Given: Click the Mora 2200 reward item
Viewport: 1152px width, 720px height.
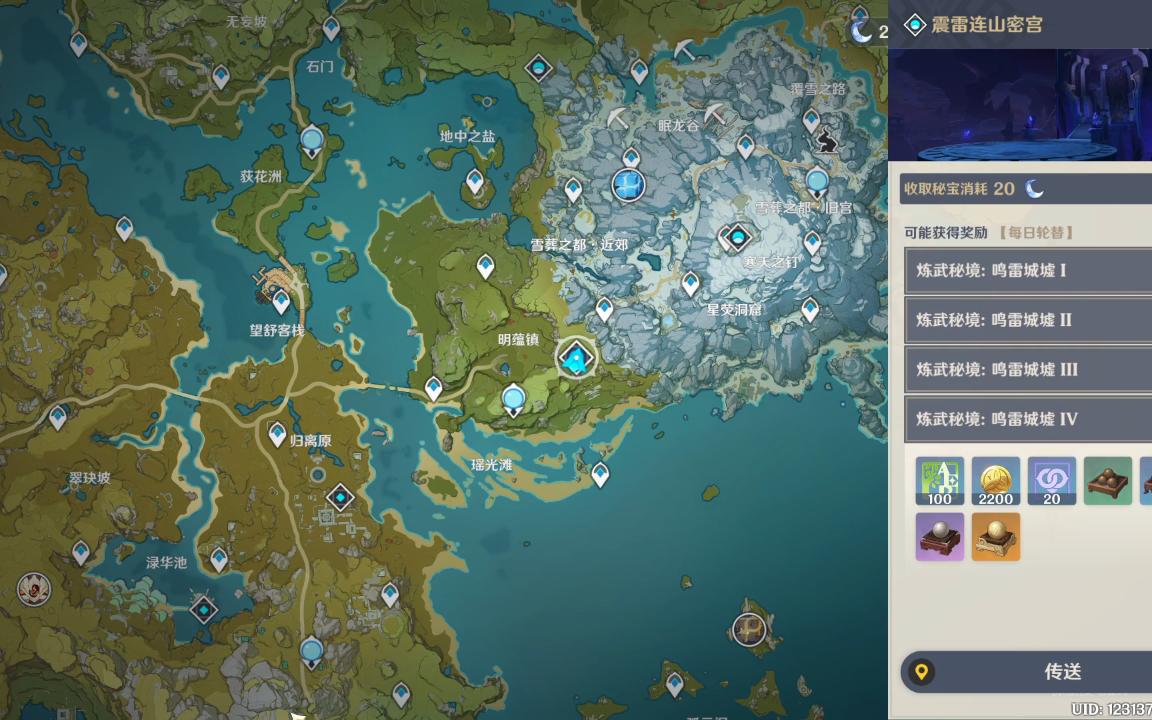Looking at the screenshot, I should (x=996, y=481).
